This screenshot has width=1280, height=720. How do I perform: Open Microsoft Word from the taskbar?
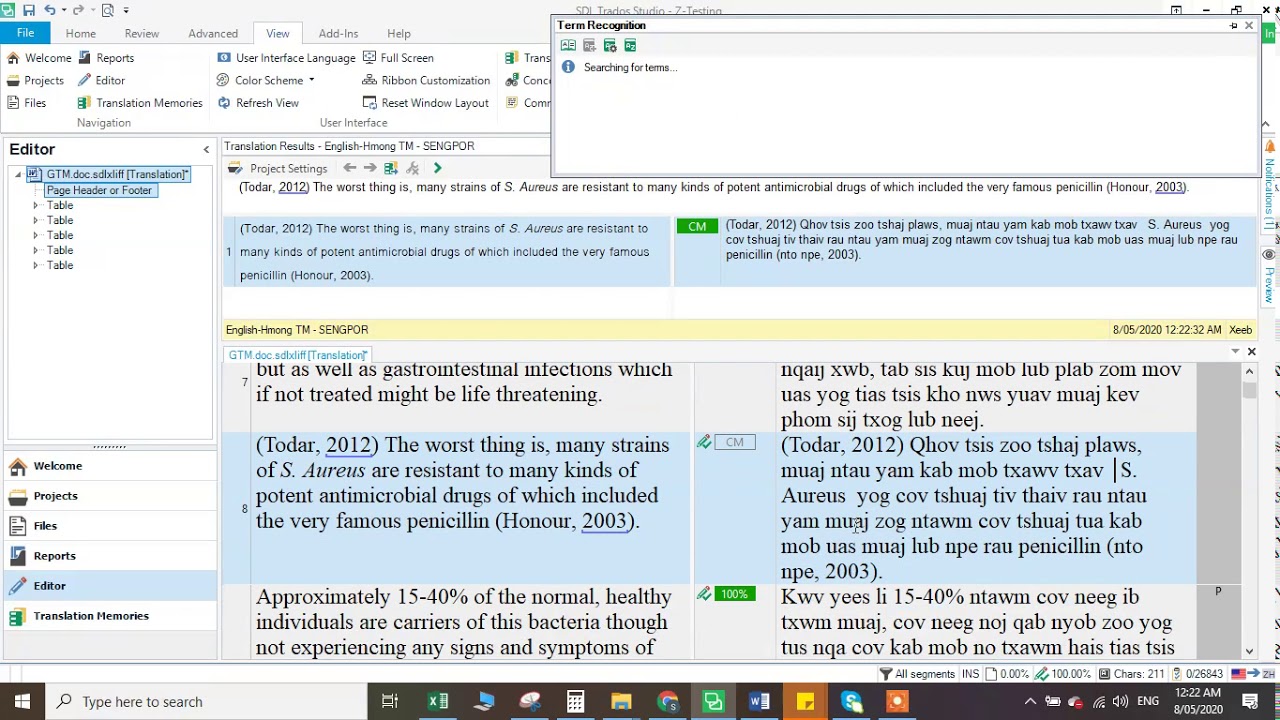[x=759, y=702]
